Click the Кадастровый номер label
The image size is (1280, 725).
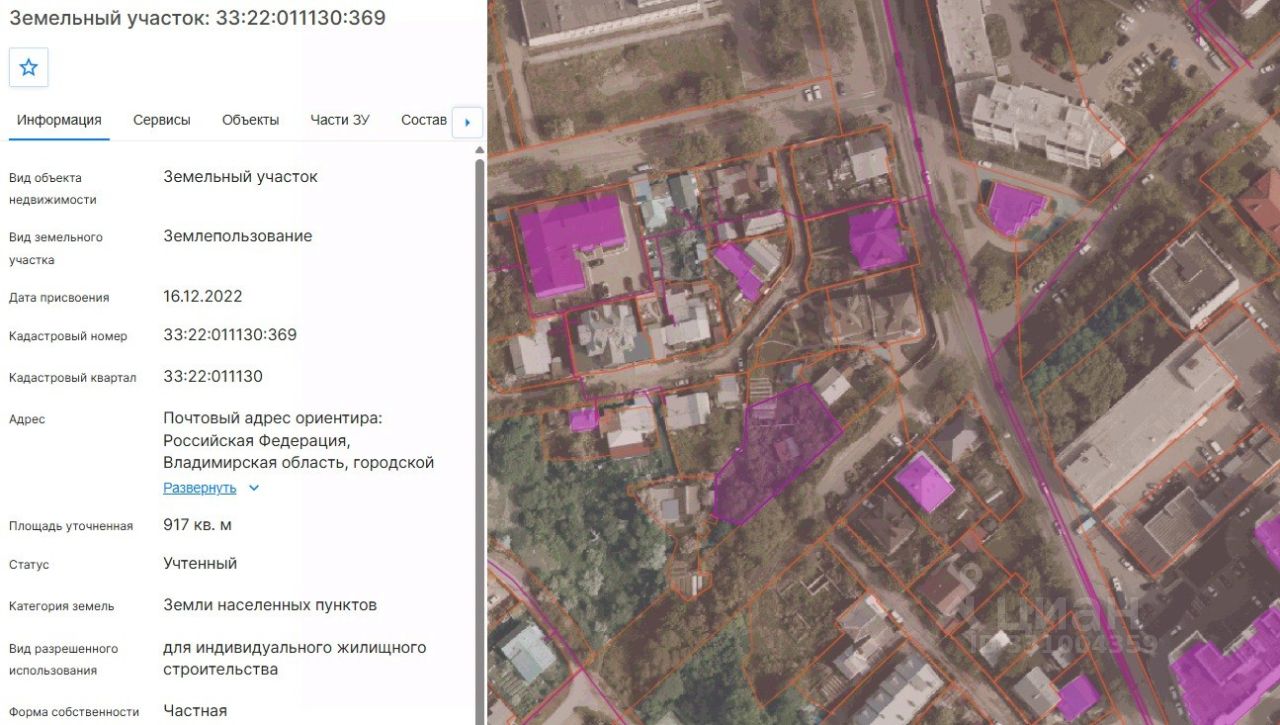(68, 336)
